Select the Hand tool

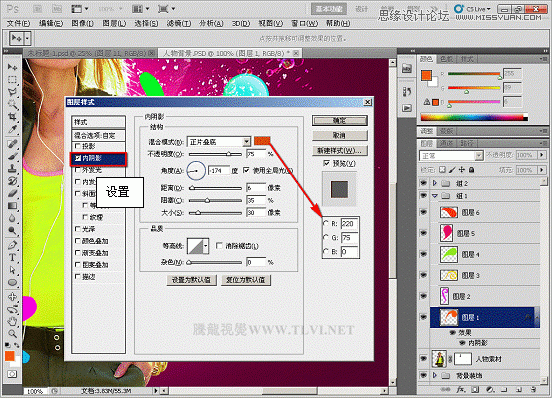click(12, 321)
